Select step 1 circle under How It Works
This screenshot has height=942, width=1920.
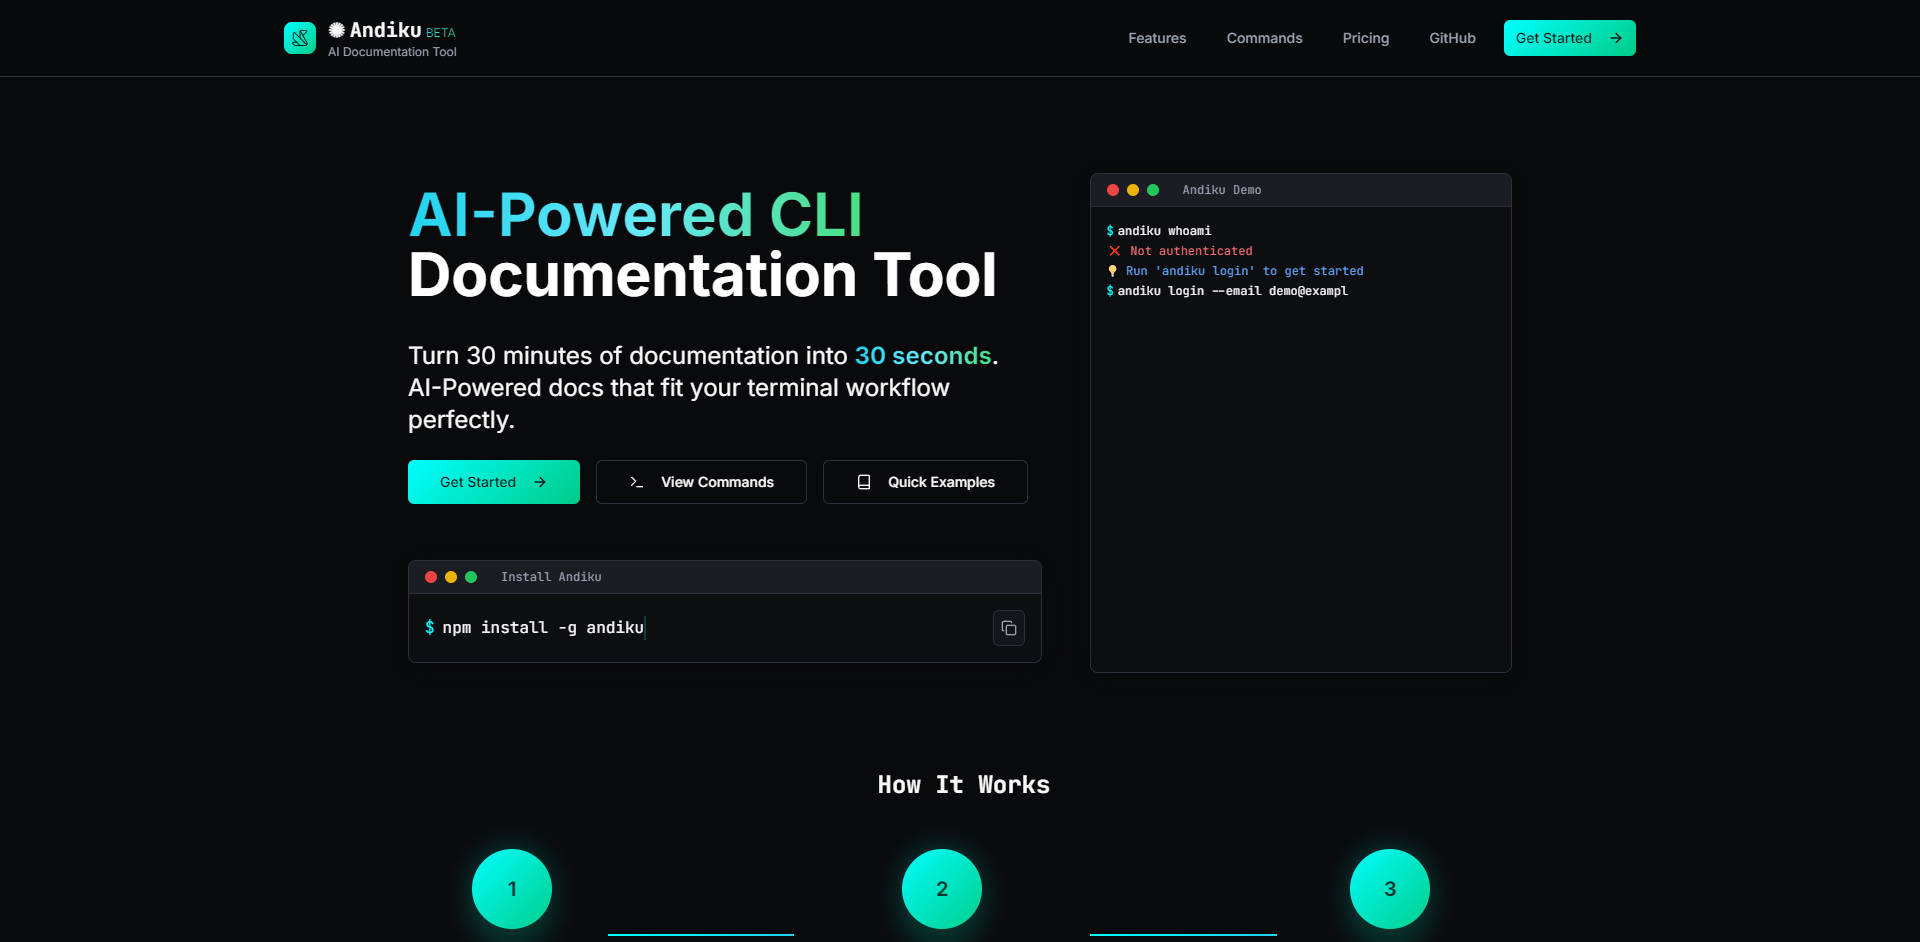tap(512, 888)
